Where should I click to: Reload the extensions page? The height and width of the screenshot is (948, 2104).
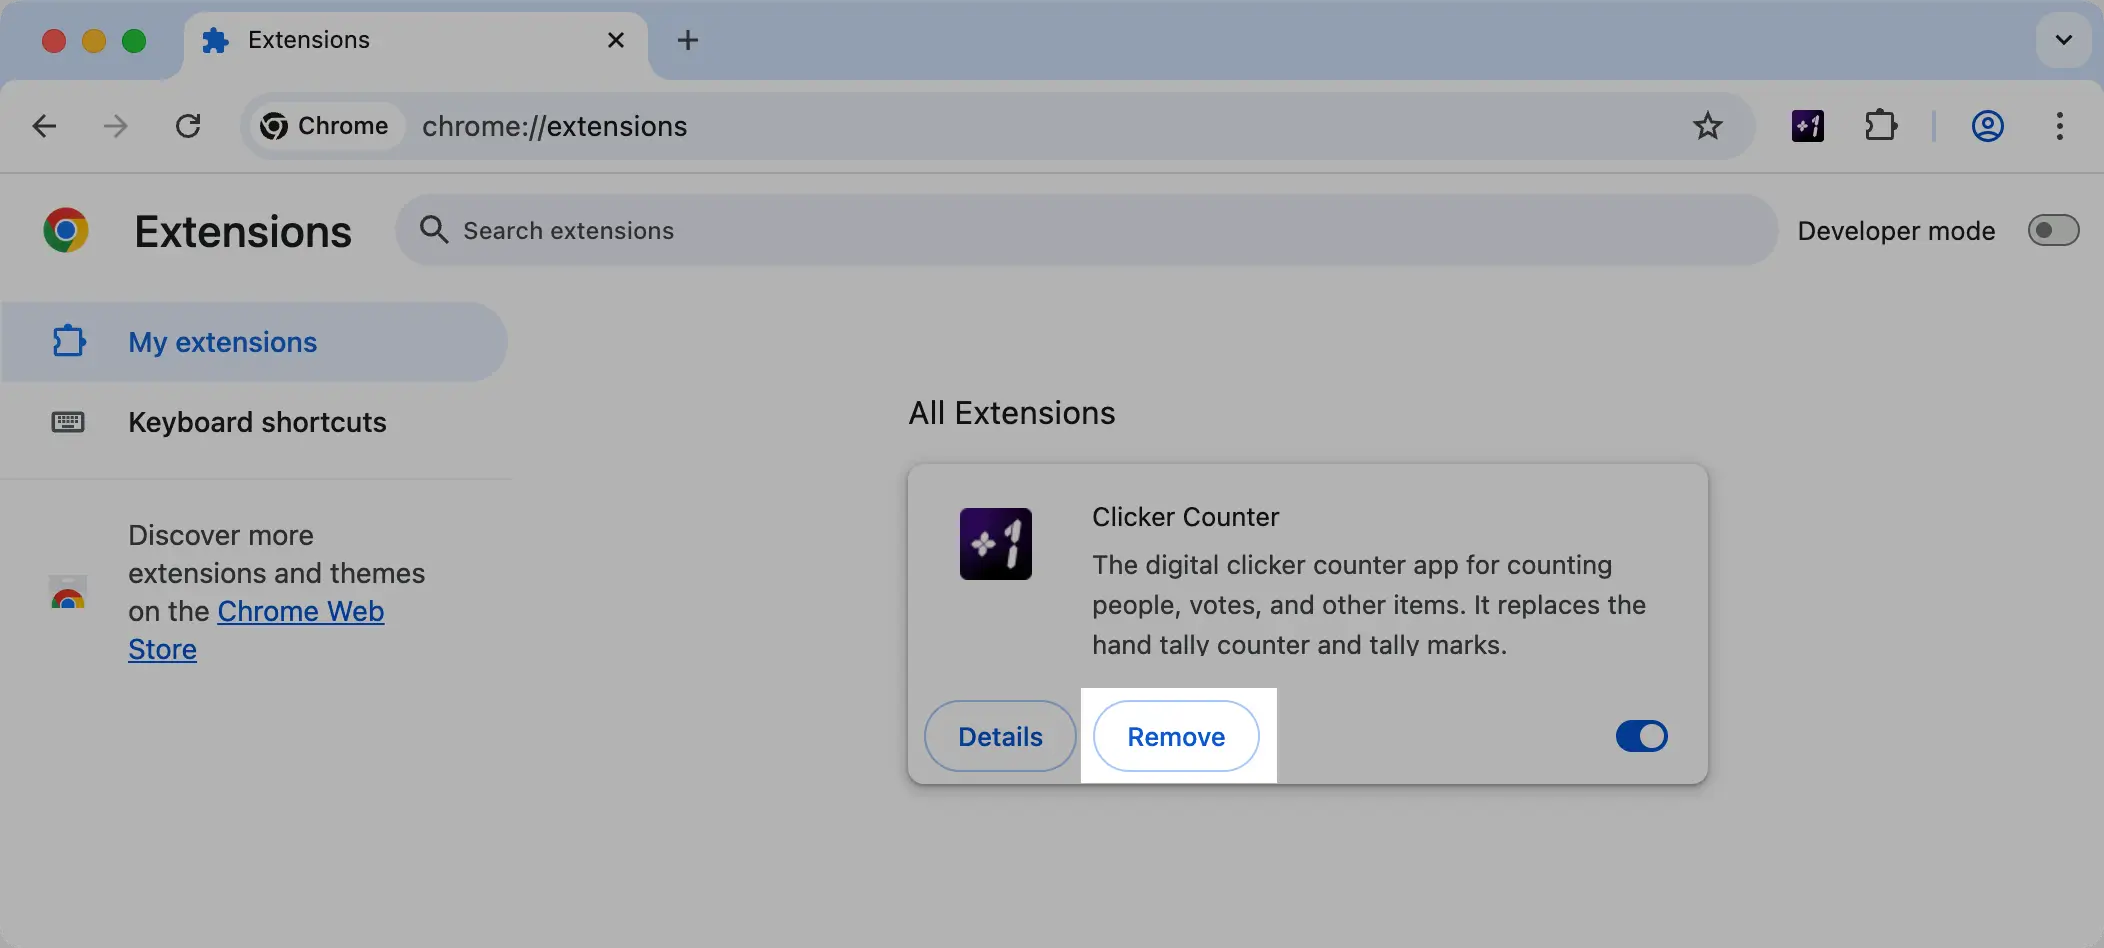[188, 126]
